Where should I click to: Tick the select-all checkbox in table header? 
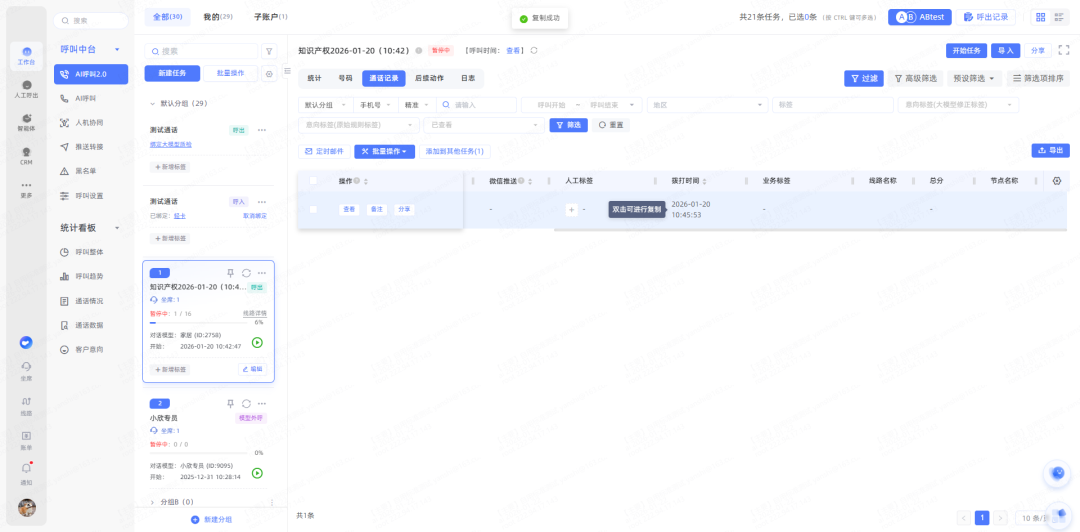coord(313,181)
